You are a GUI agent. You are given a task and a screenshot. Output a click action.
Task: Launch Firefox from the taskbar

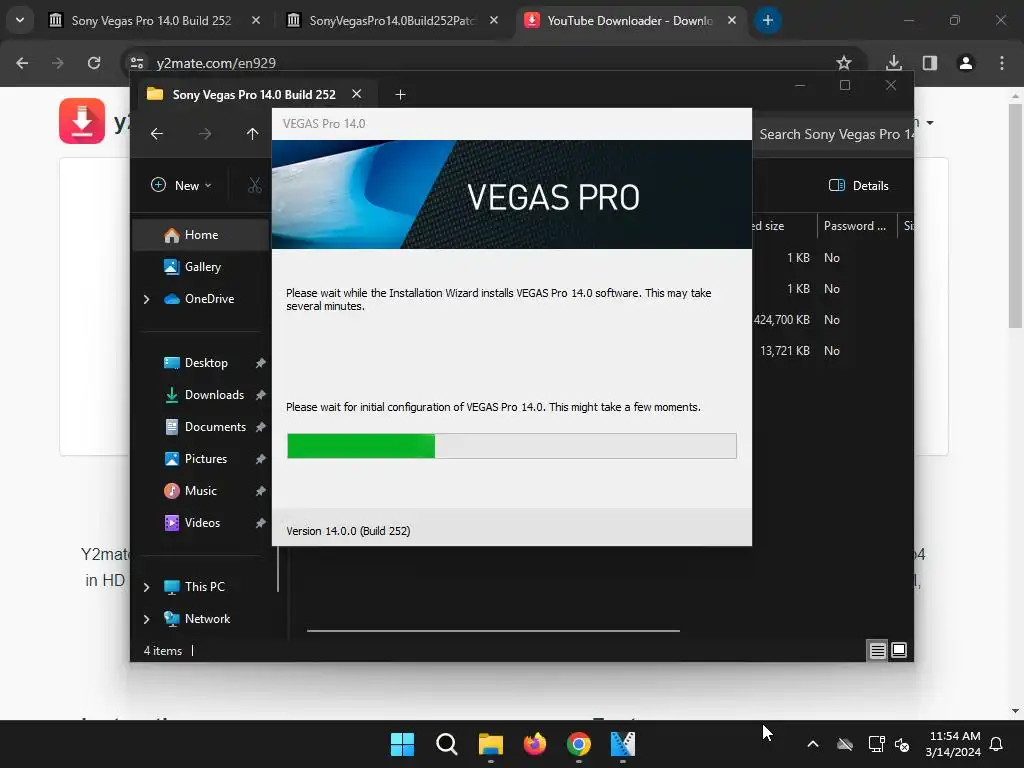coord(535,744)
